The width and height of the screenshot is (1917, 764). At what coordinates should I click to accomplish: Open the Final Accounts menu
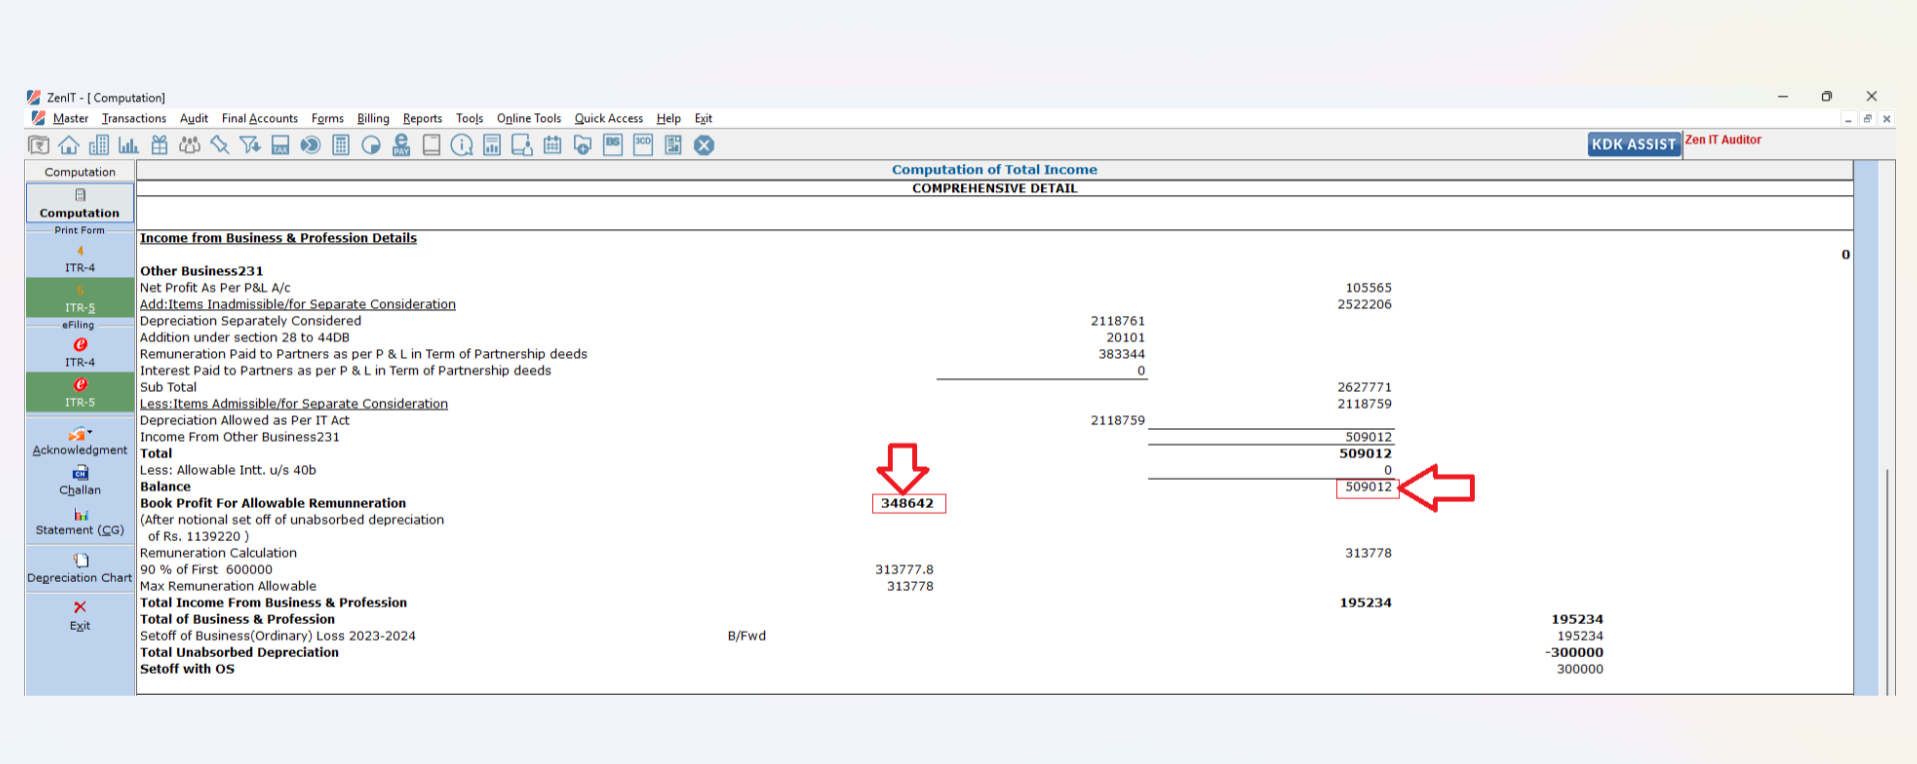259,118
